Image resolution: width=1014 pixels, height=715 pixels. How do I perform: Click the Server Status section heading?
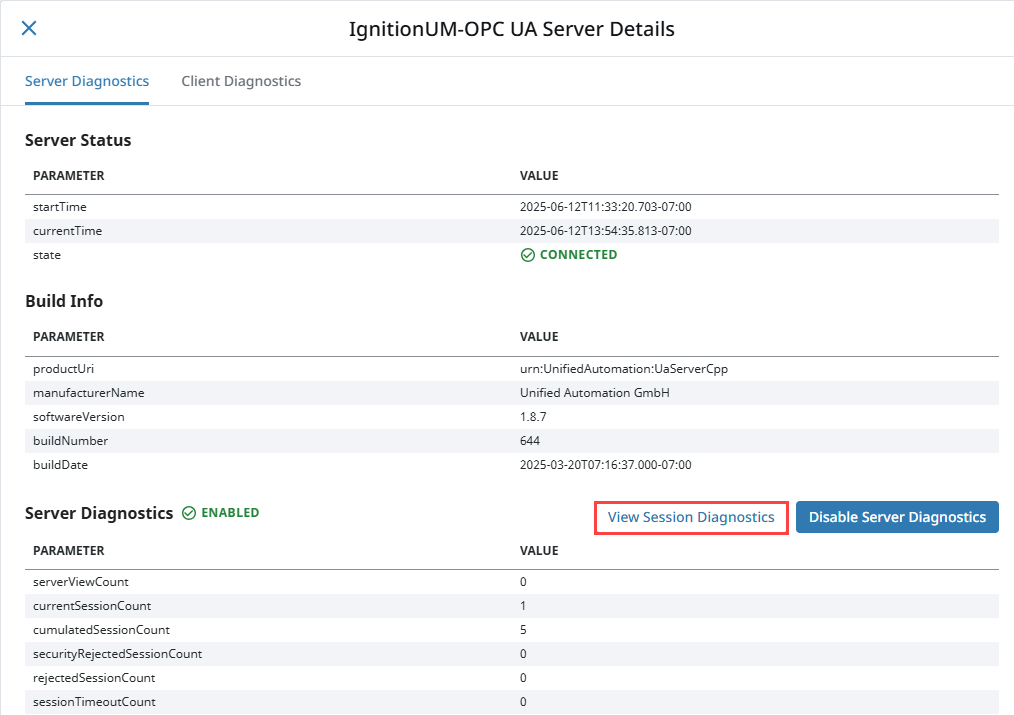[78, 140]
